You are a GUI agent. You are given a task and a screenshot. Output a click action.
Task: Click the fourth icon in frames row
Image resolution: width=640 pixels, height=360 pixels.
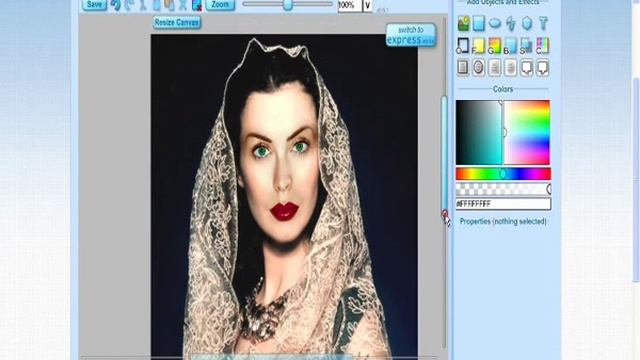[x=510, y=68]
